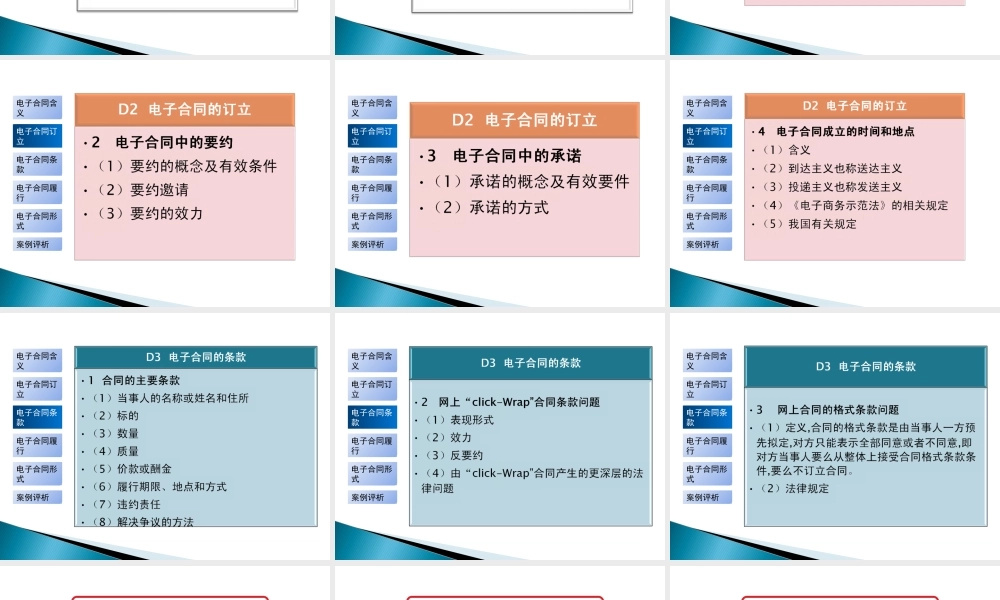The image size is (1000, 600).
Task: Click 电子合同含义 sidebar item on the right D3 slide
Action: [x=706, y=359]
